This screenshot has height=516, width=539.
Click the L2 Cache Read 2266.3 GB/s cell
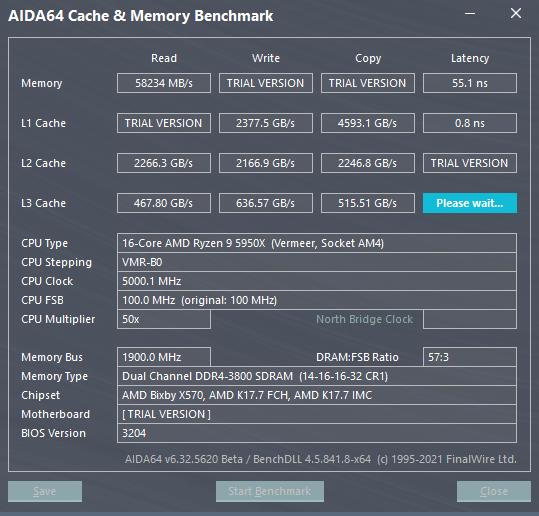pyautogui.click(x=164, y=163)
